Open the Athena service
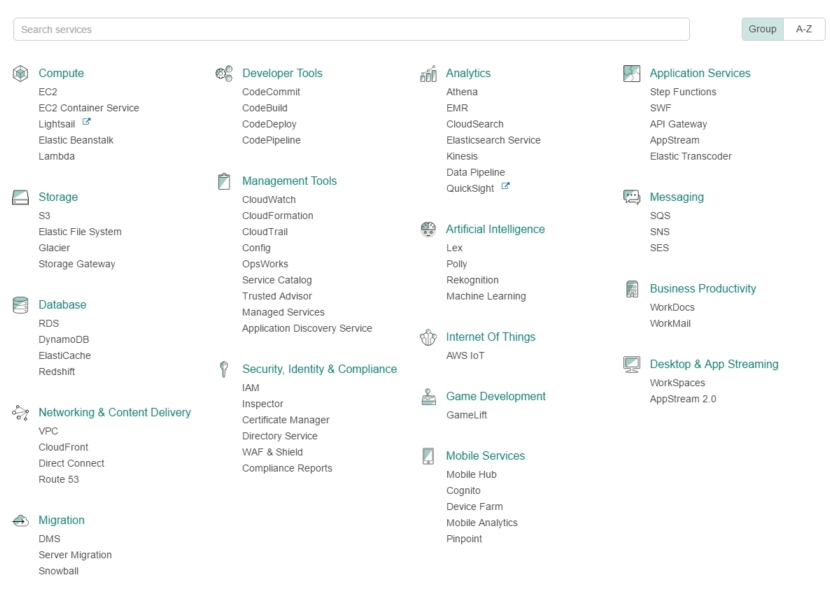 (462, 92)
